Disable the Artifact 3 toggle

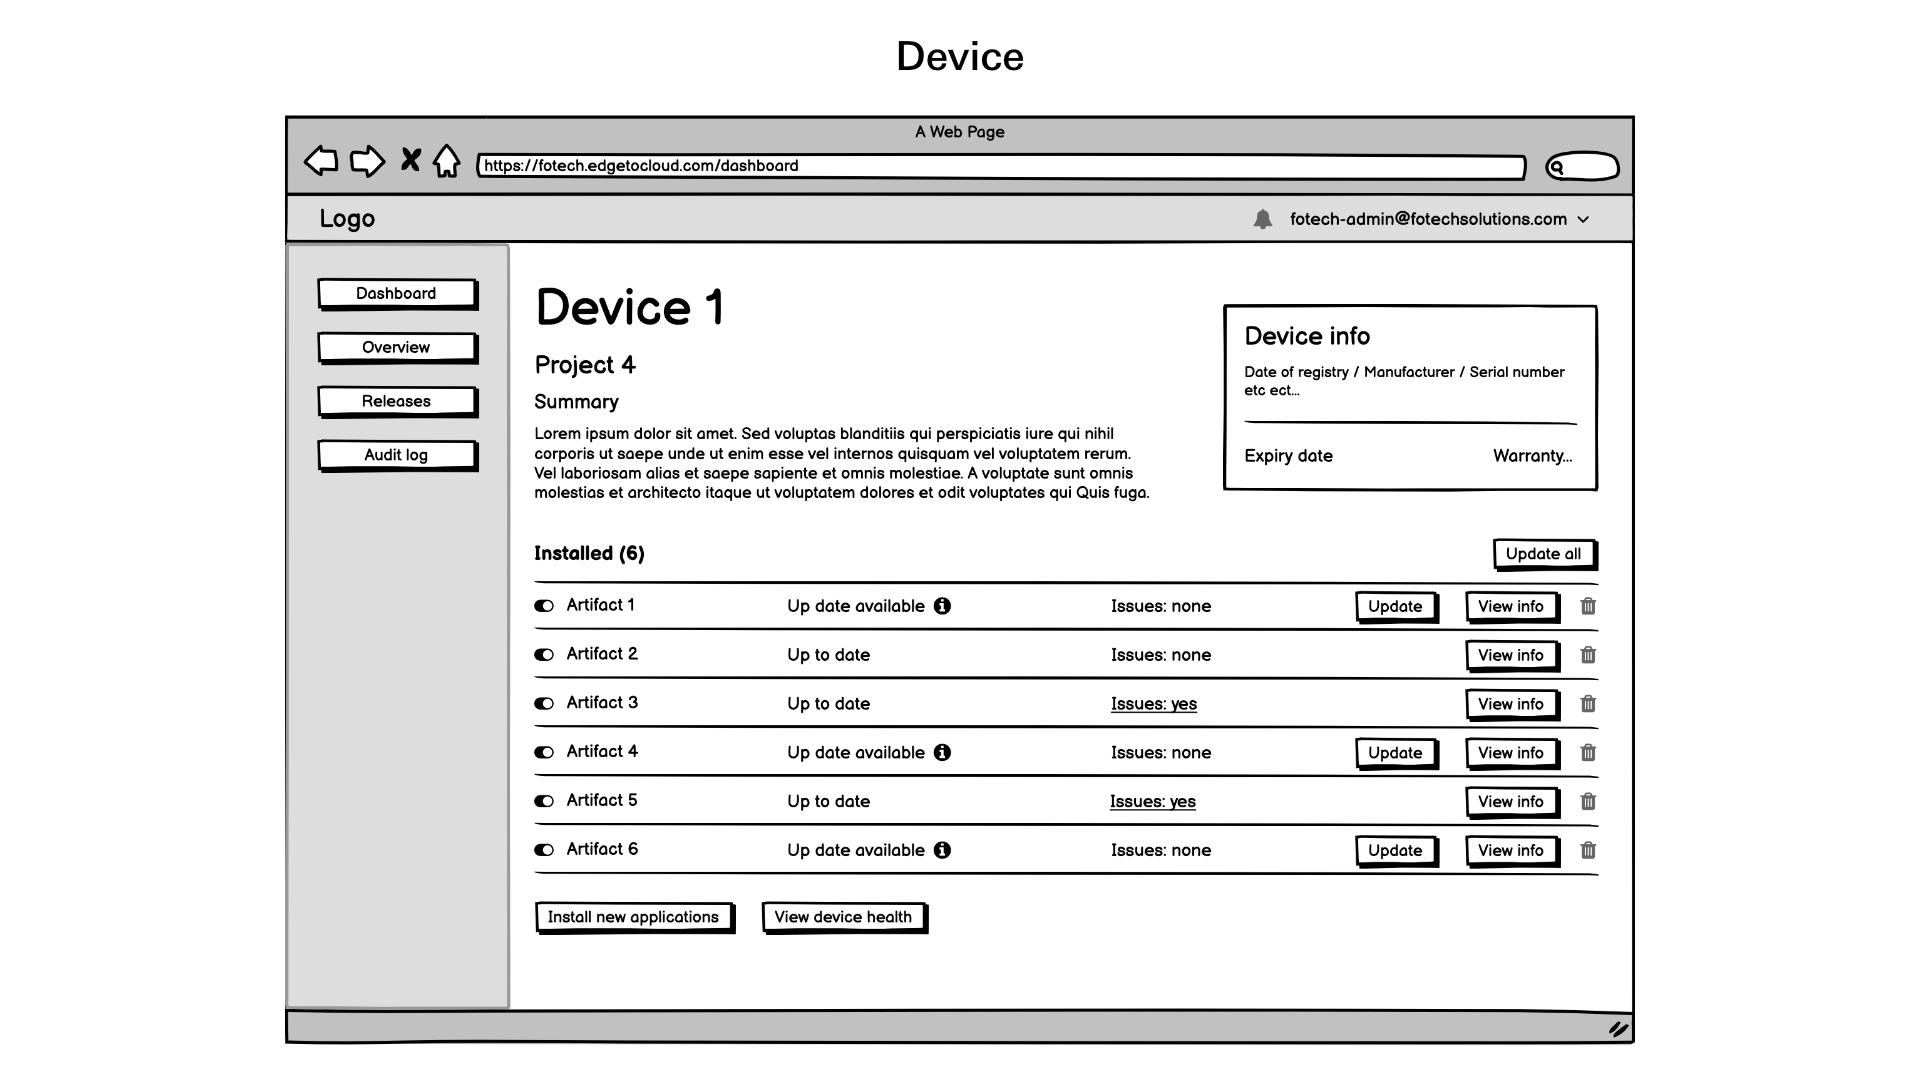click(544, 704)
